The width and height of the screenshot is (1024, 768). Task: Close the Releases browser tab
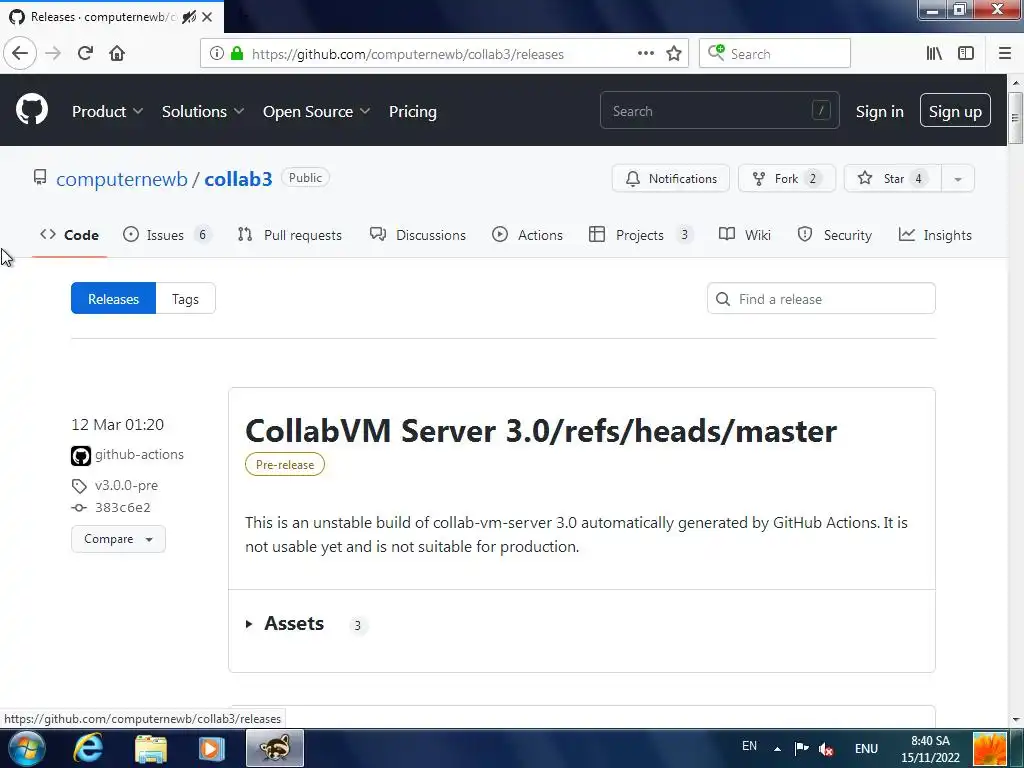click(207, 17)
